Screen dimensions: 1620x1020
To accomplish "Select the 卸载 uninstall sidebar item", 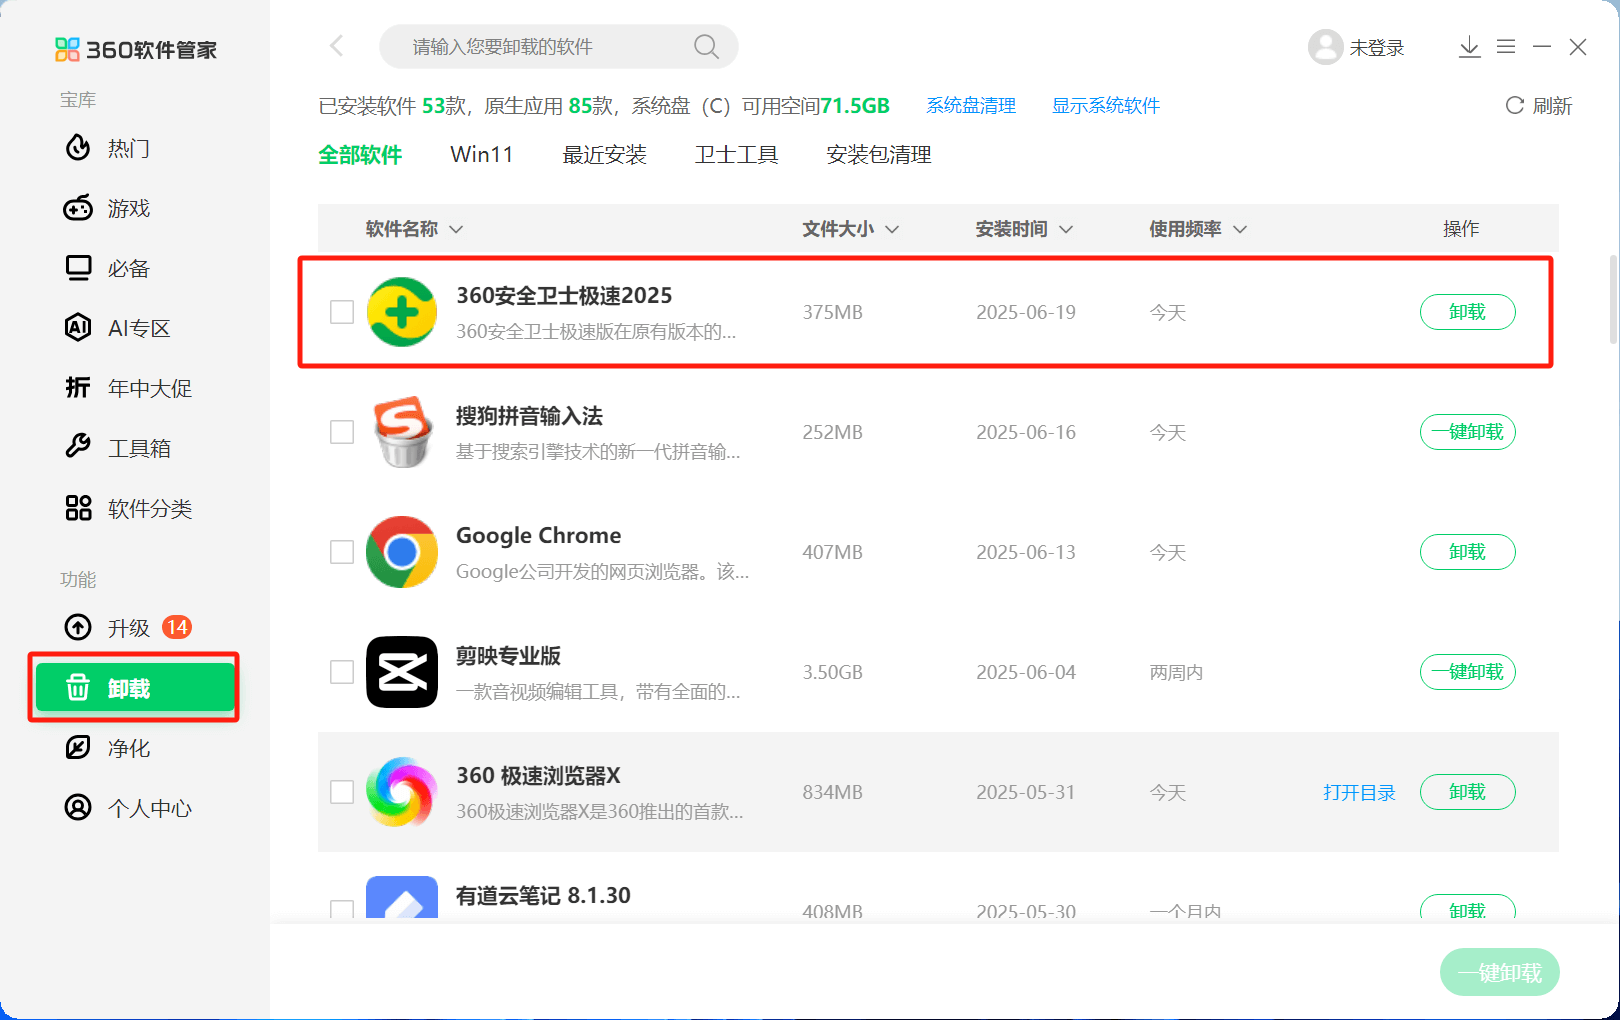I will [x=135, y=688].
